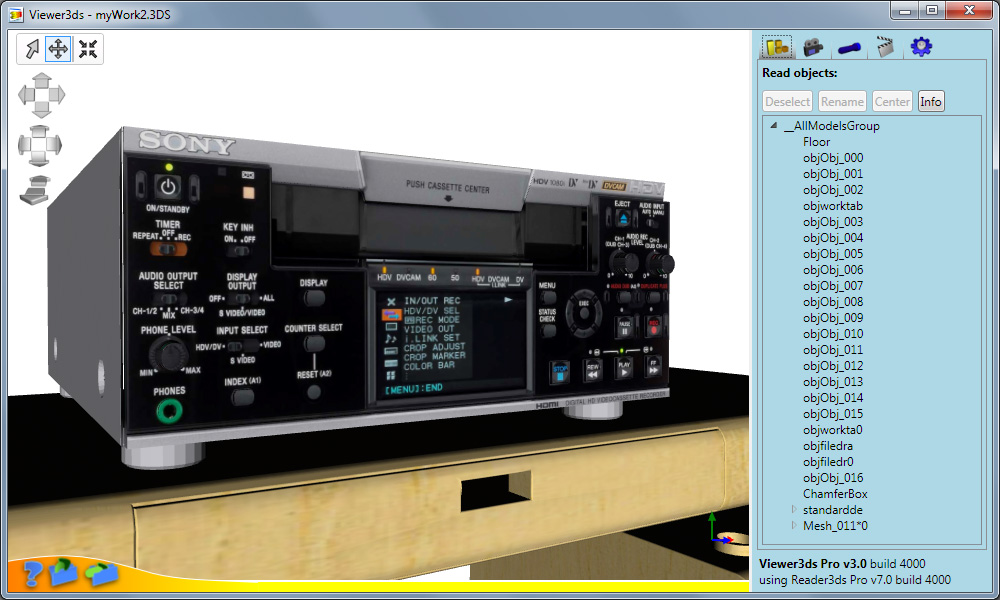
Task: Click the blue question mark help icon
Action: 32,572
